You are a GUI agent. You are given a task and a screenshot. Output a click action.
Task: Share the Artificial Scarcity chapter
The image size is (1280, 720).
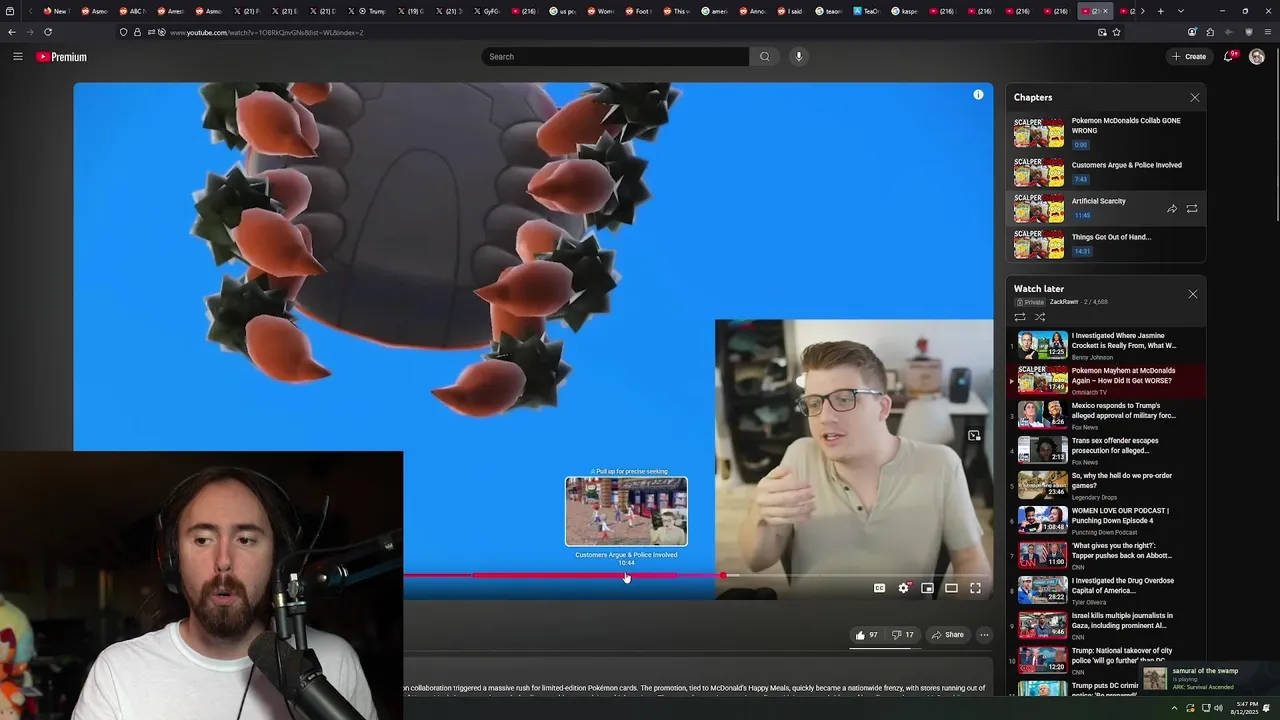[x=1172, y=209]
